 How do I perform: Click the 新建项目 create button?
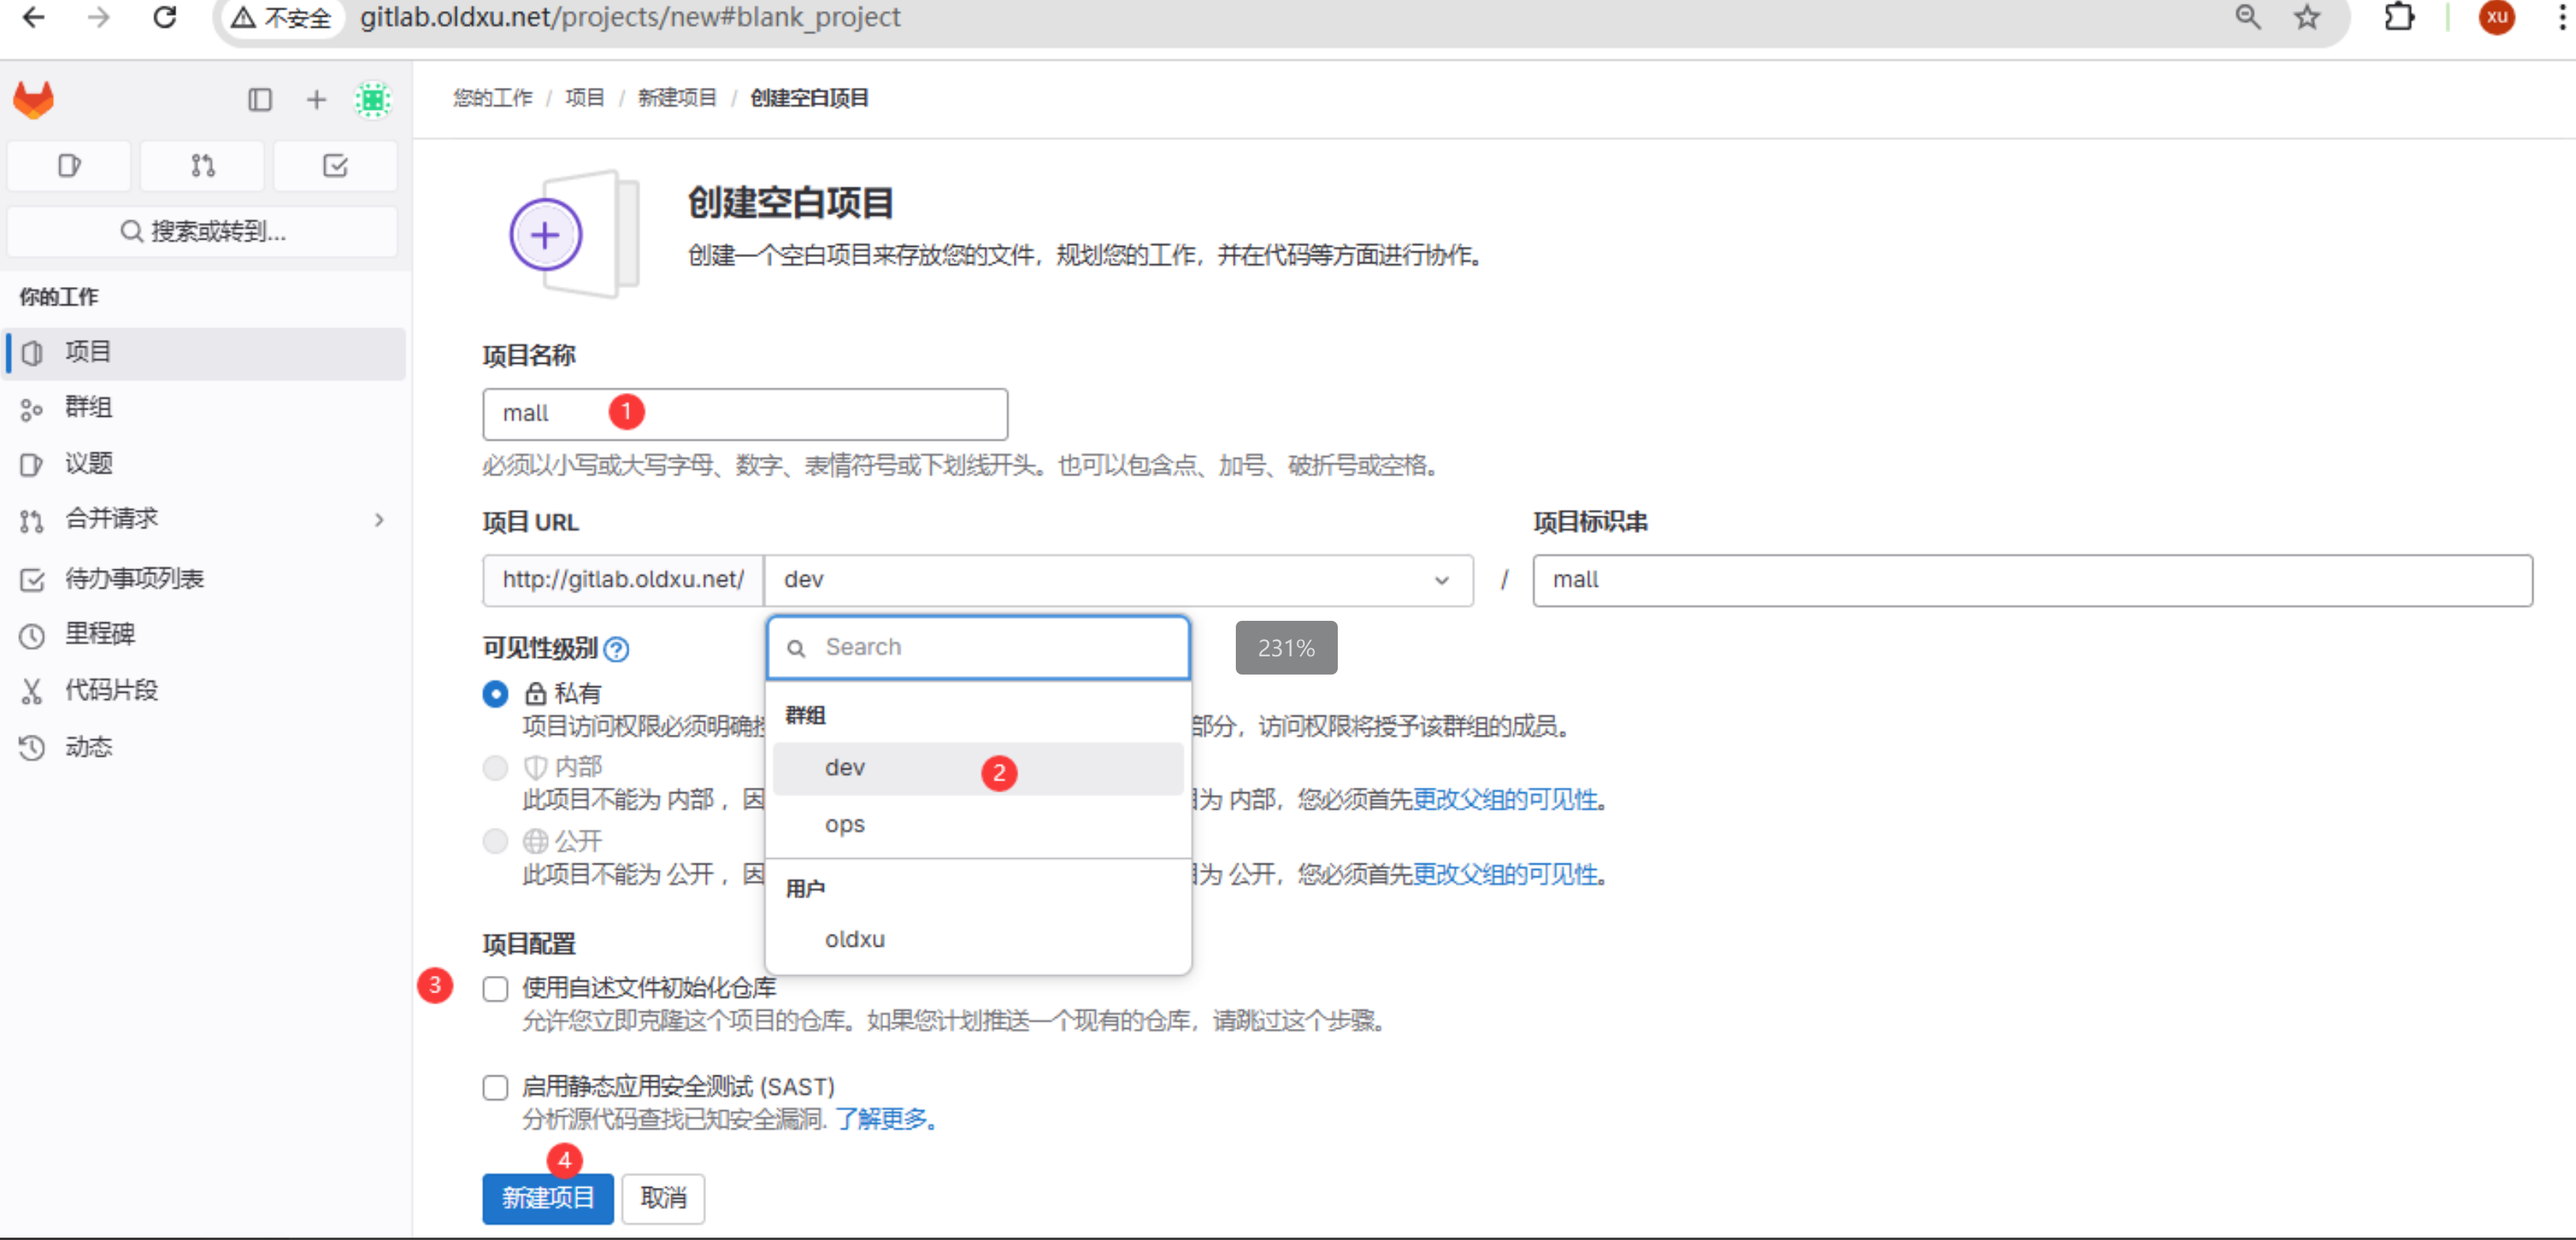click(x=547, y=1197)
